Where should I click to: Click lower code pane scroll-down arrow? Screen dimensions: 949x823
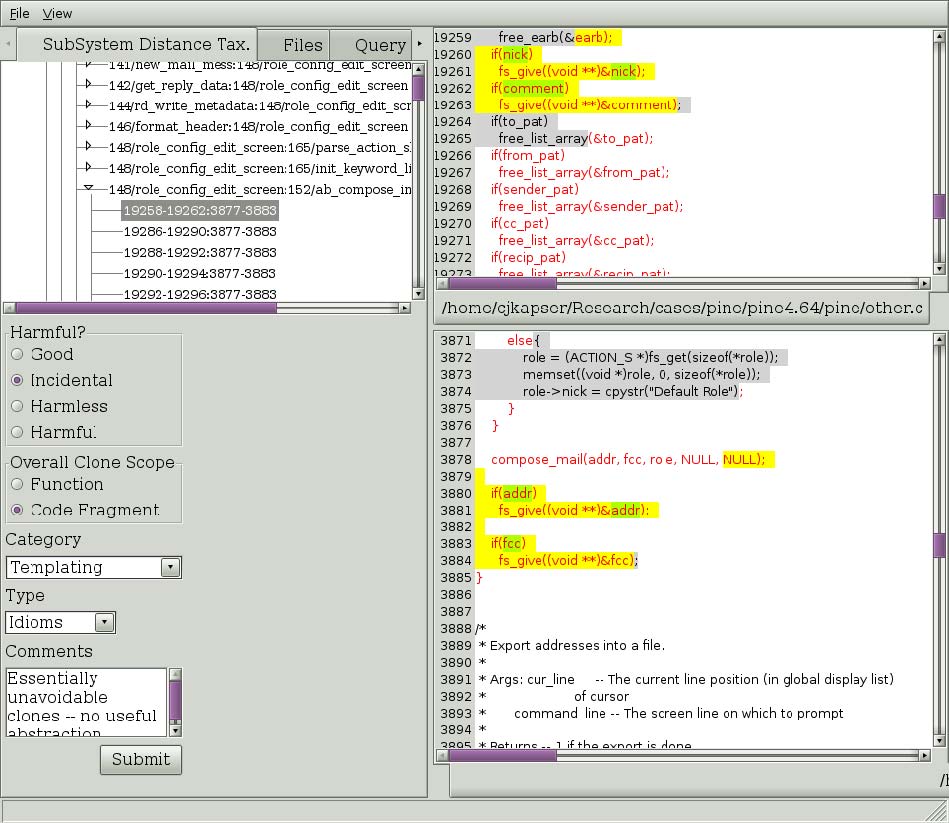tap(939, 740)
